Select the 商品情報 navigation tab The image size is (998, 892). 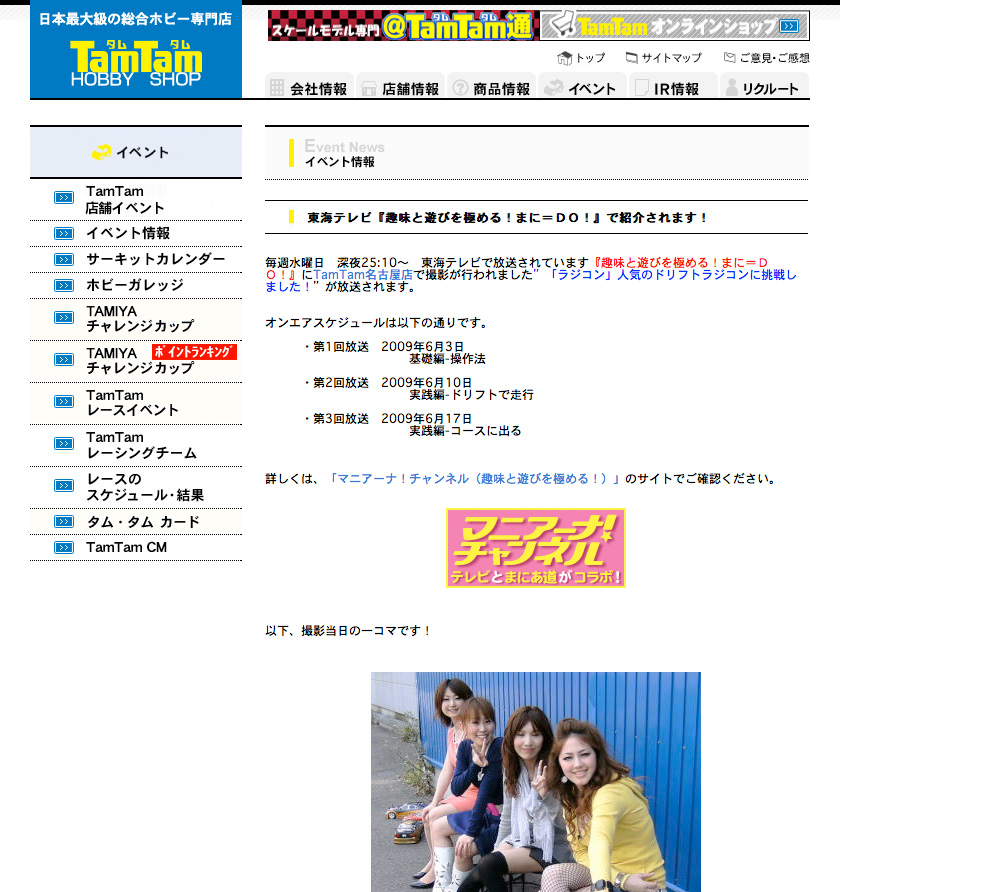click(x=492, y=88)
